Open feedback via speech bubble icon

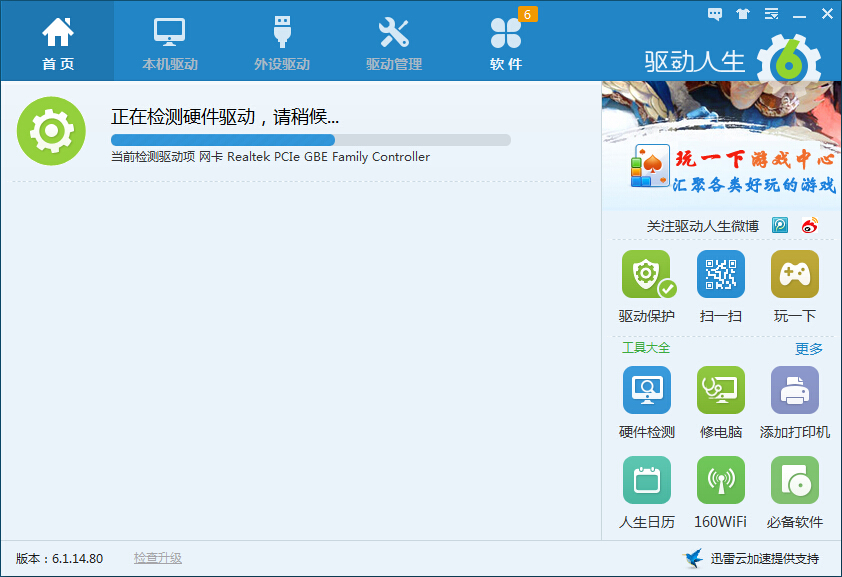pos(714,14)
